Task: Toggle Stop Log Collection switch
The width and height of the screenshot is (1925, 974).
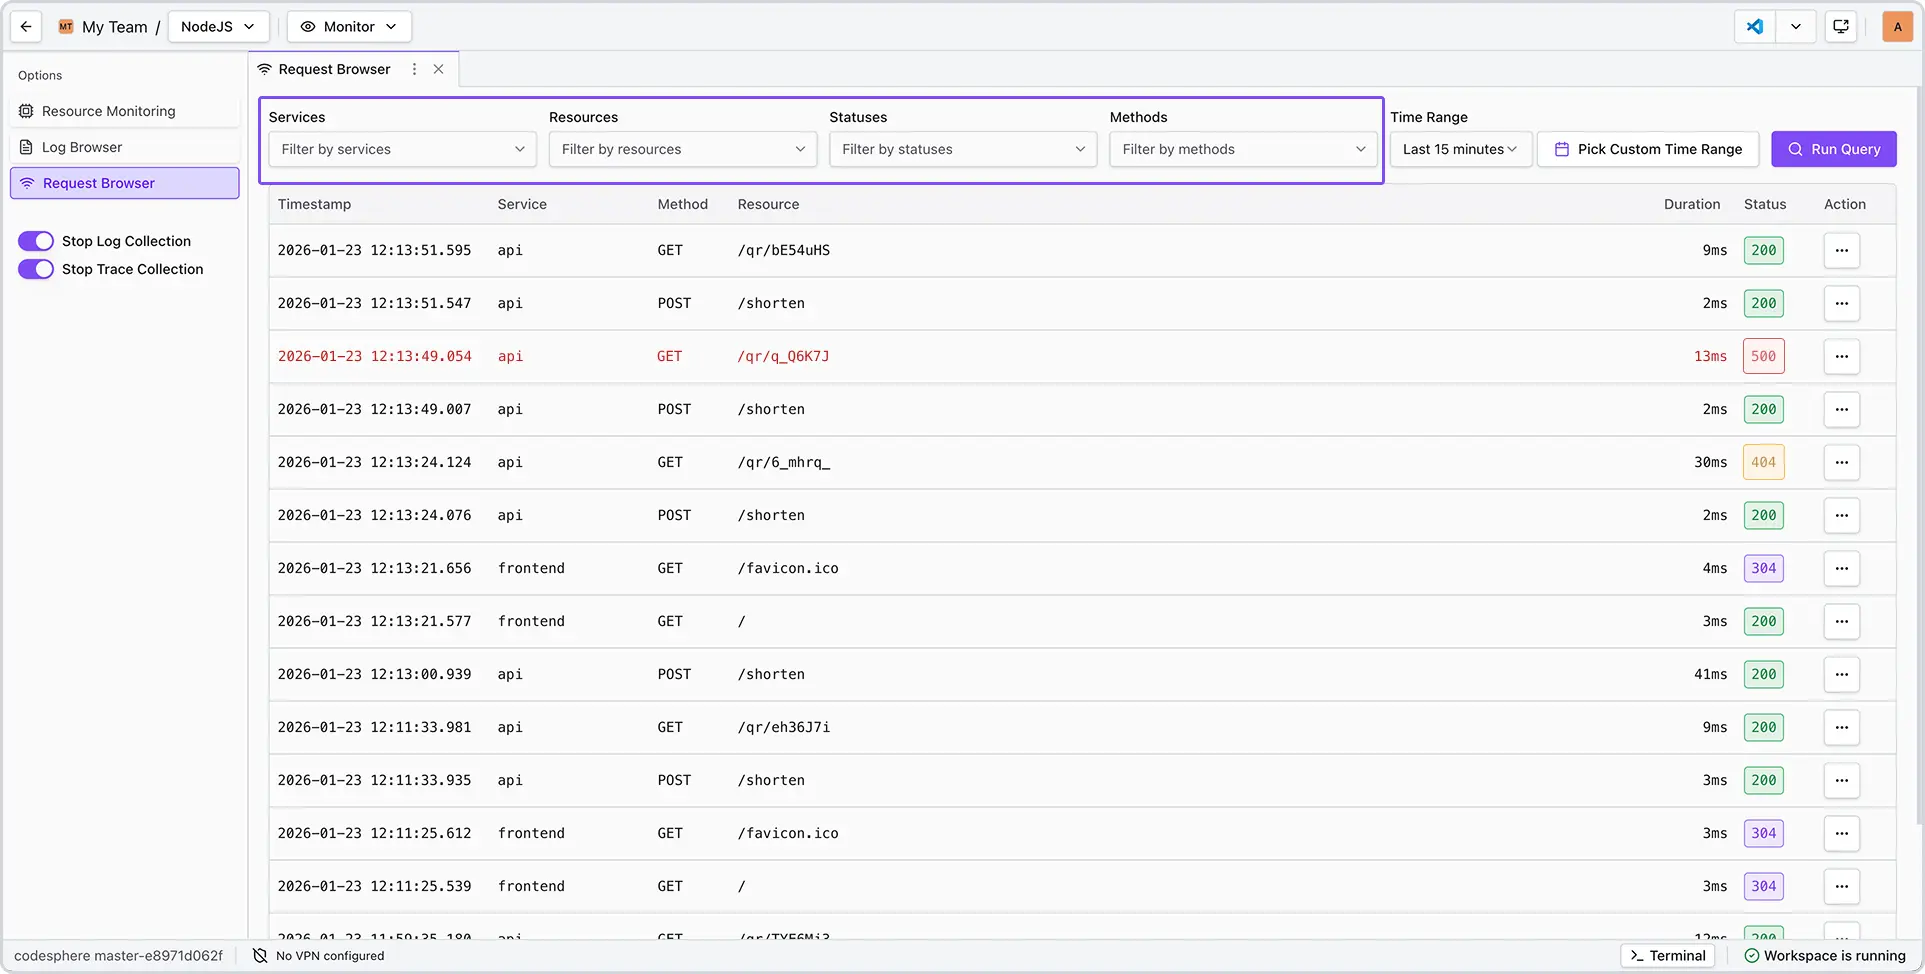Action: click(36, 241)
